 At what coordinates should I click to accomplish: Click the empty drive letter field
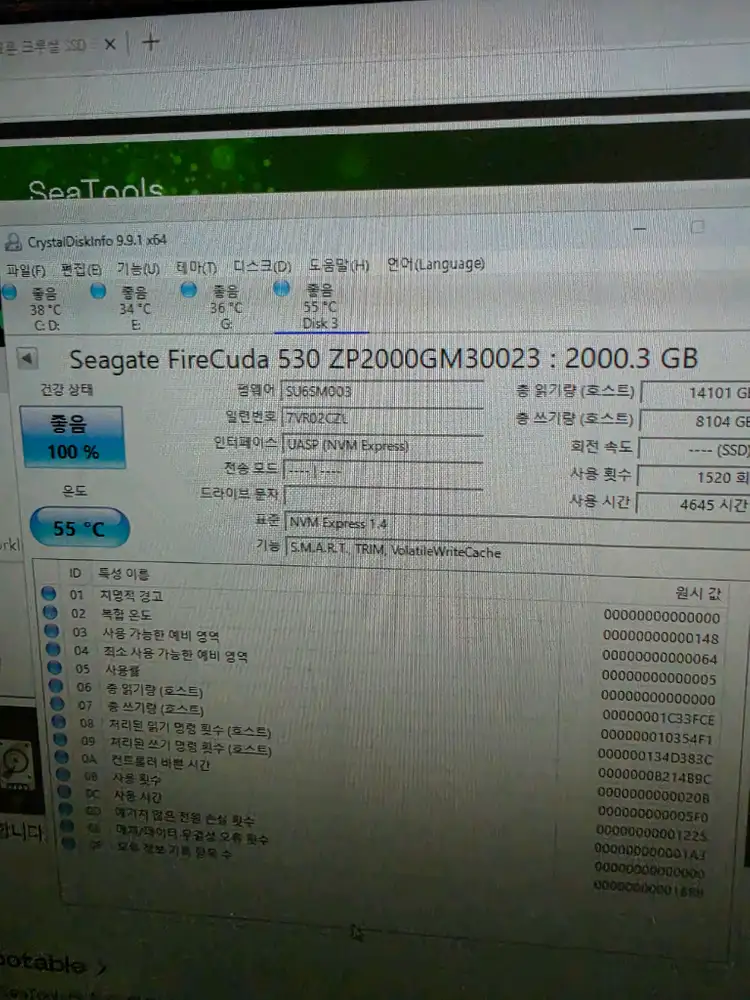383,496
